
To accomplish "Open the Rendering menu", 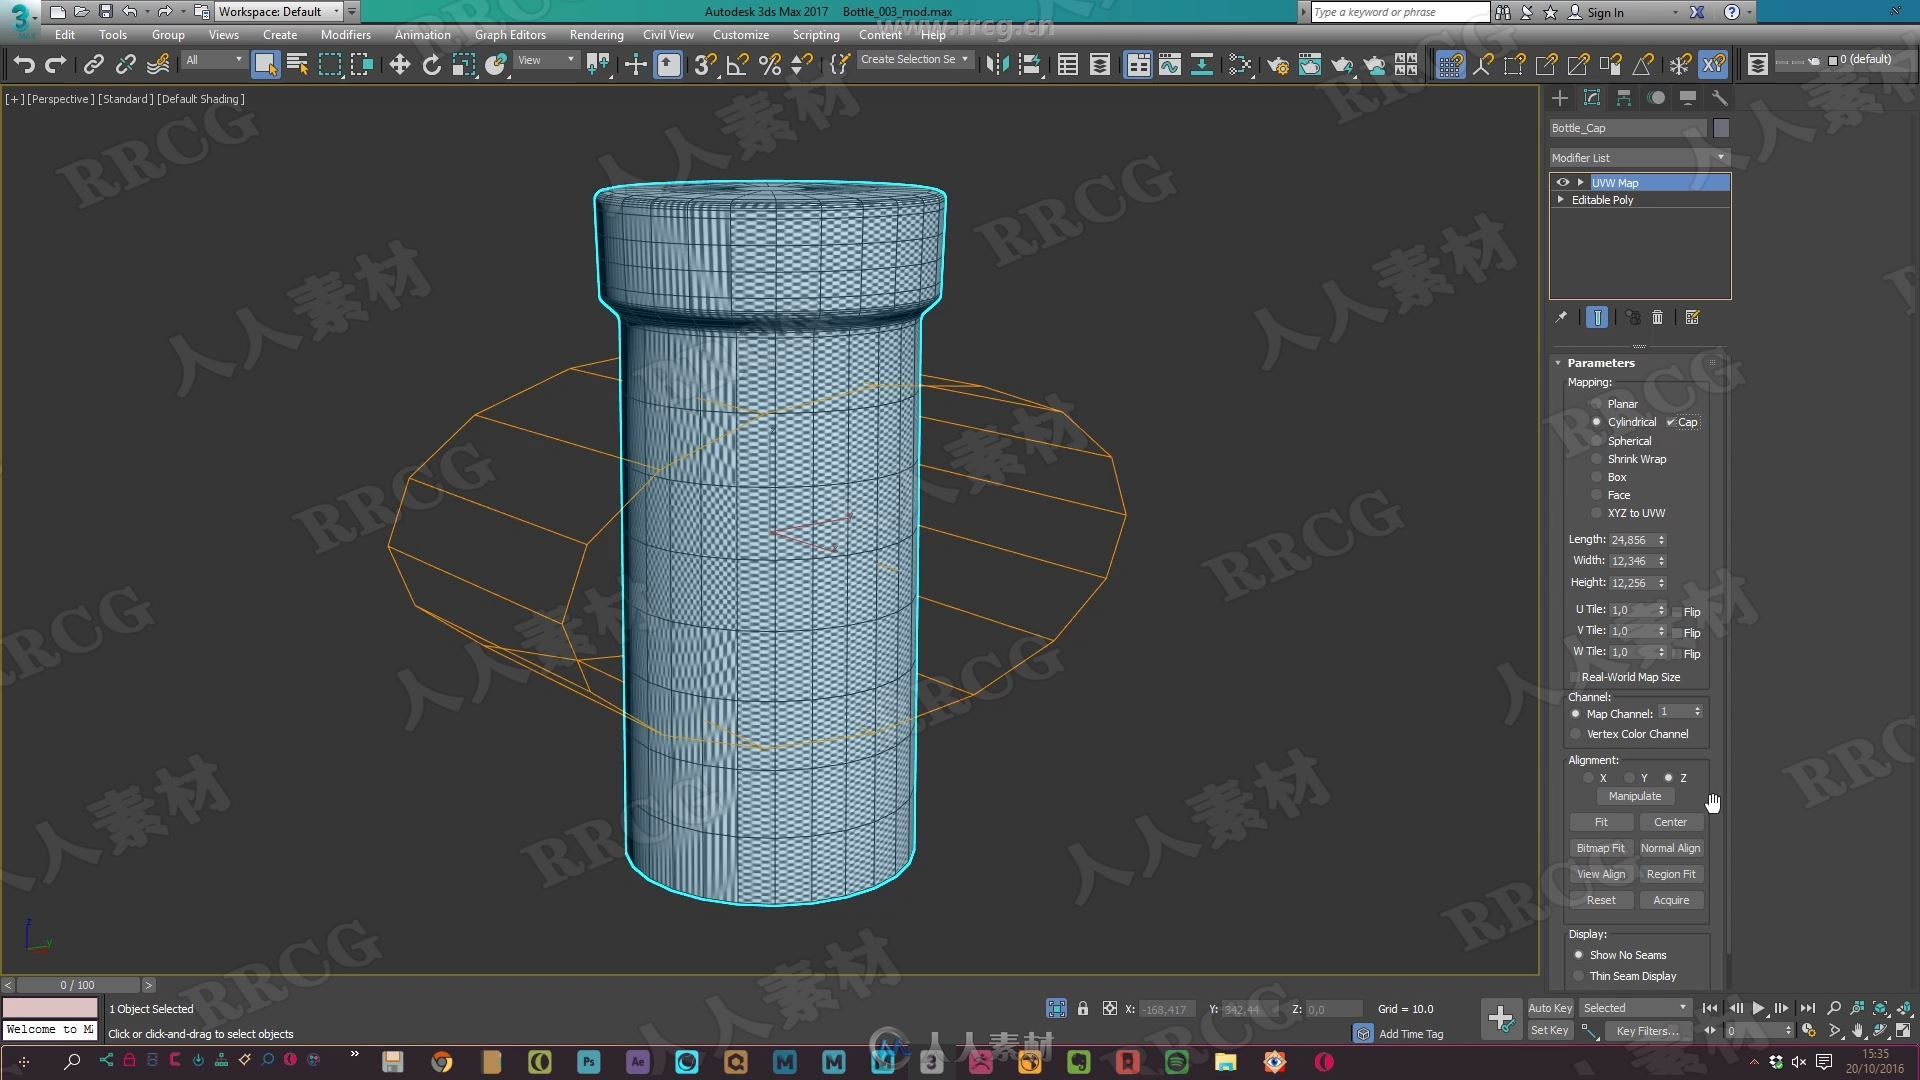I will click(596, 35).
